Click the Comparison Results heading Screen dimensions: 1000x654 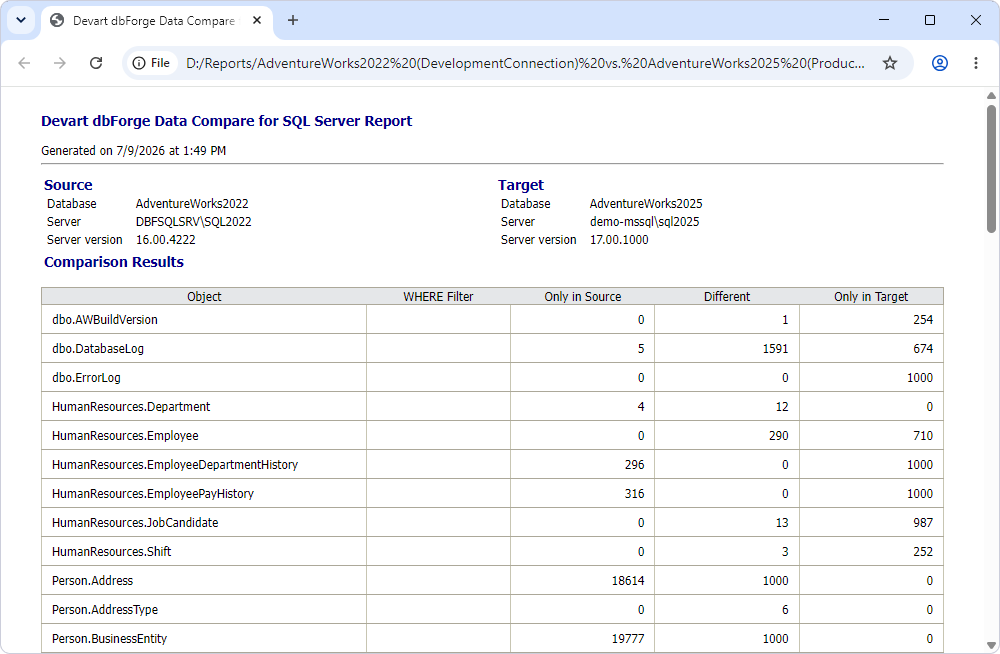[x=114, y=262]
